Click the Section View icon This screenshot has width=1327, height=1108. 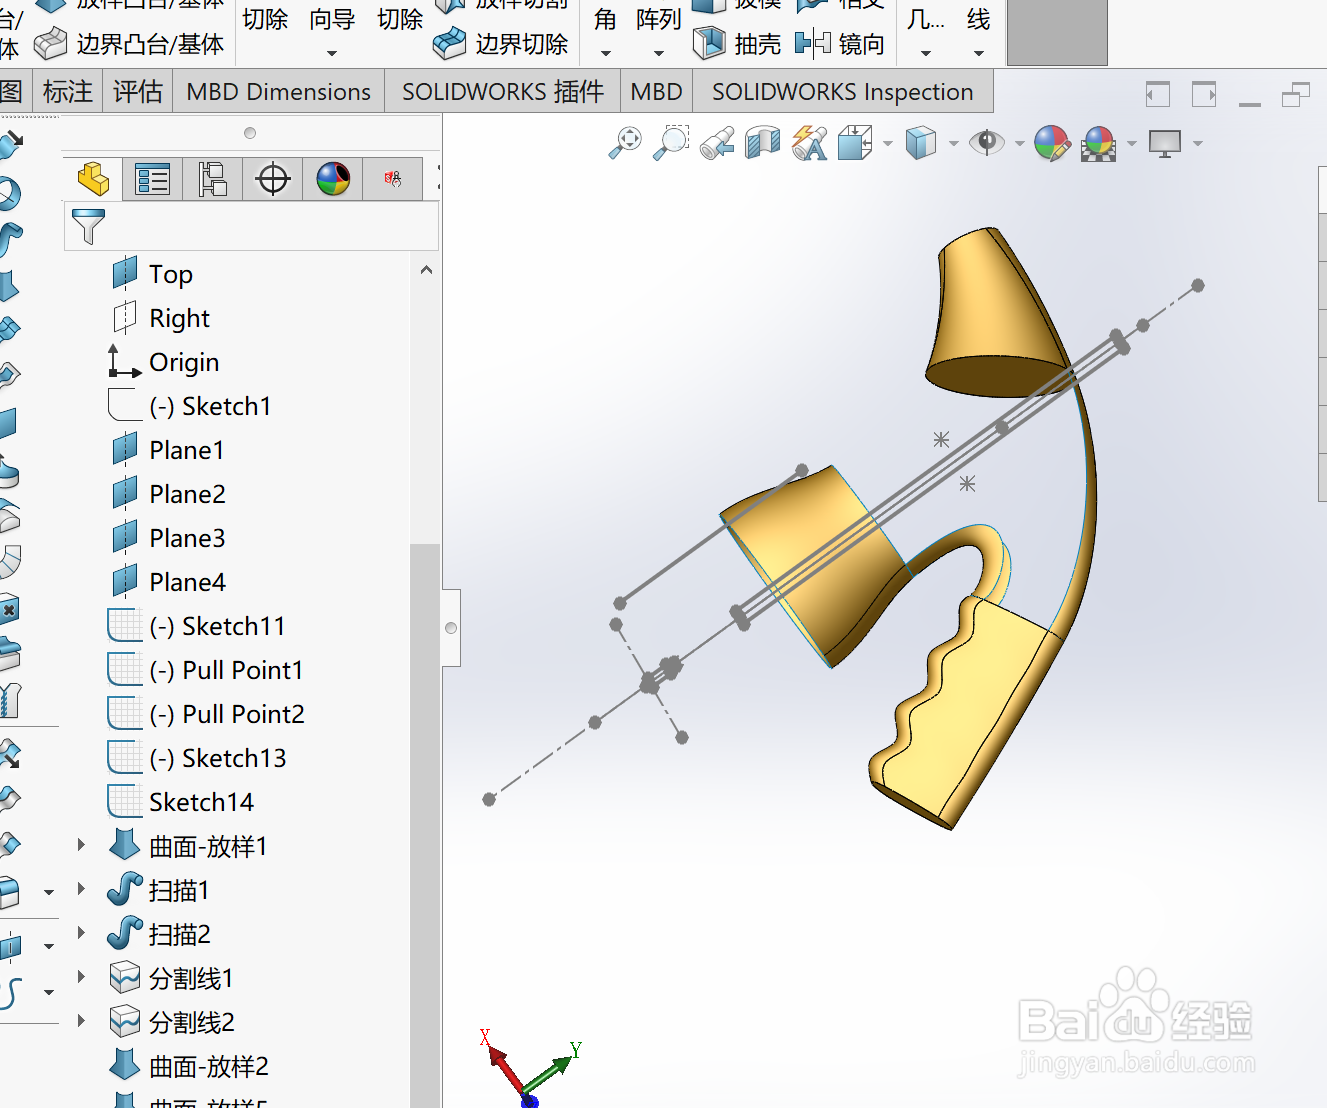tap(762, 143)
